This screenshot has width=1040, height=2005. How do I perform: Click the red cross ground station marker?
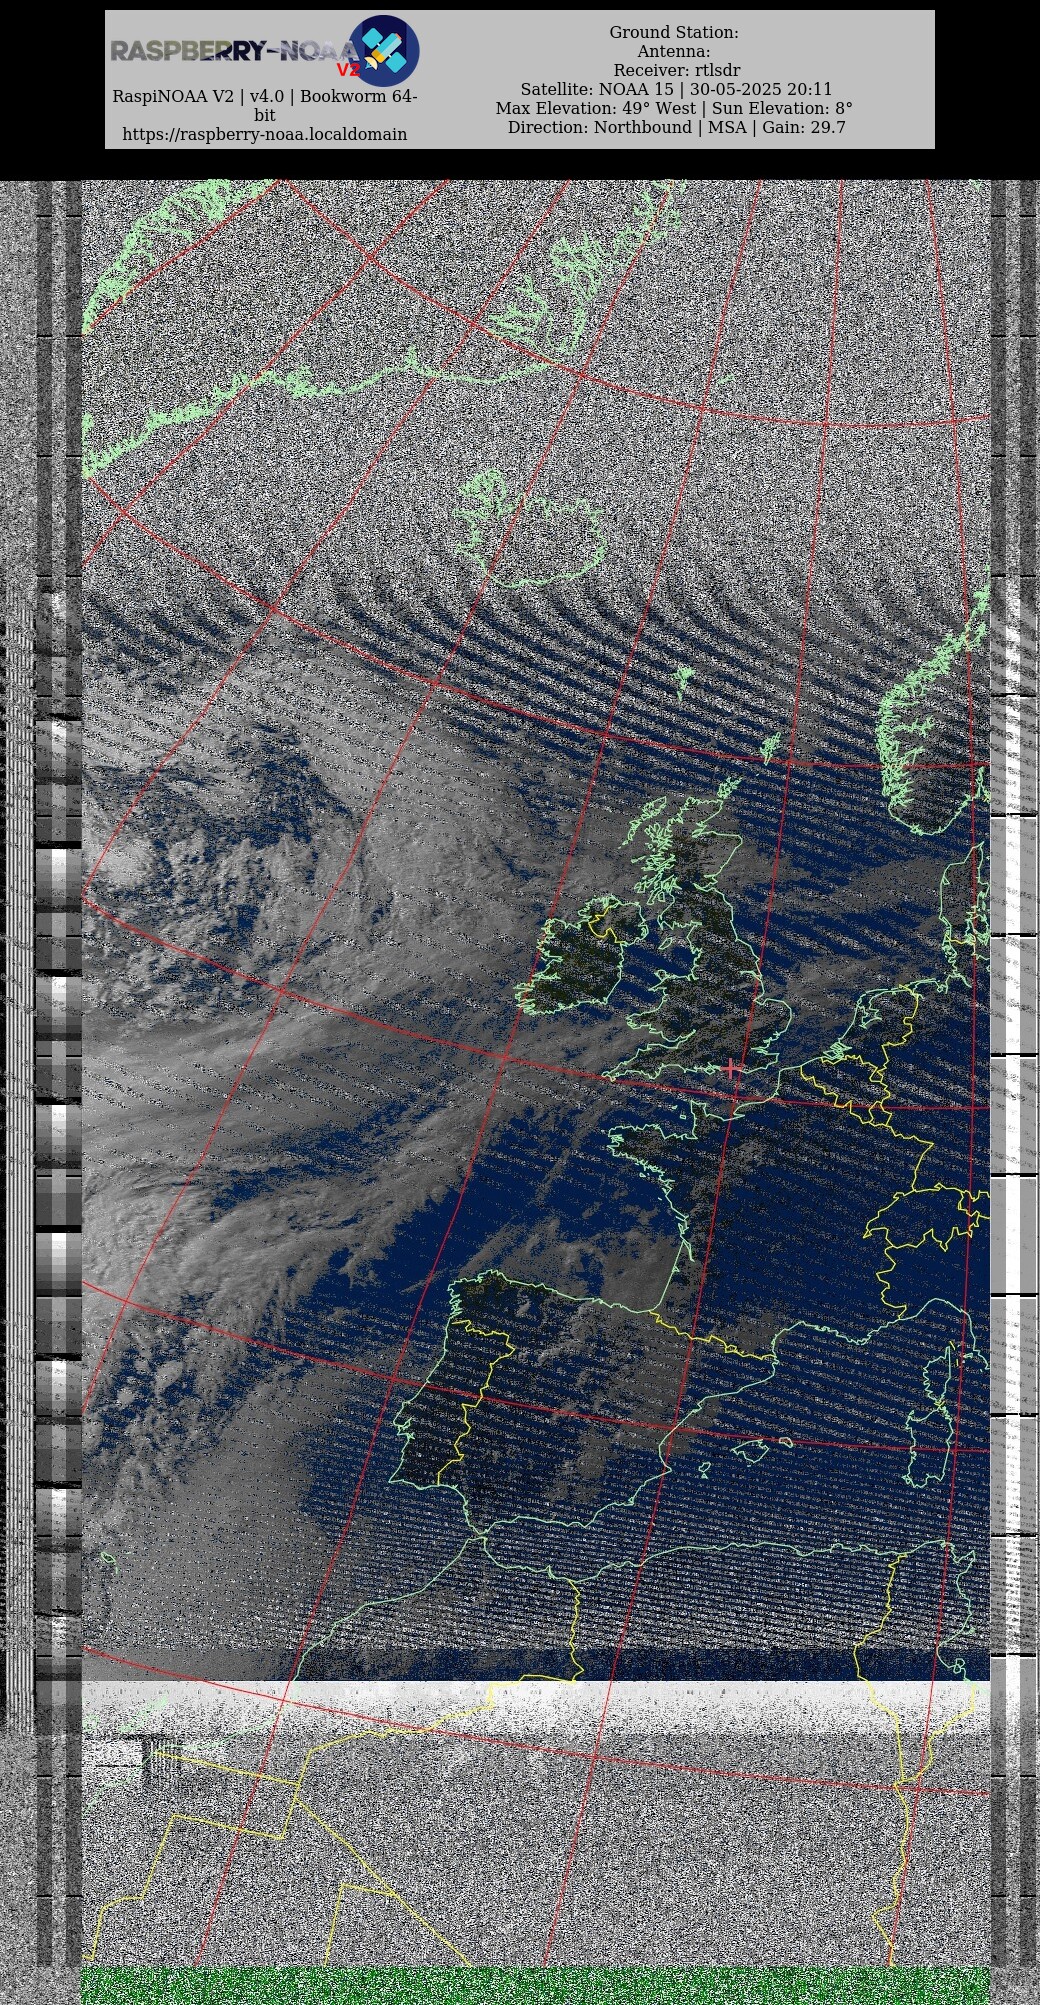[x=733, y=1069]
